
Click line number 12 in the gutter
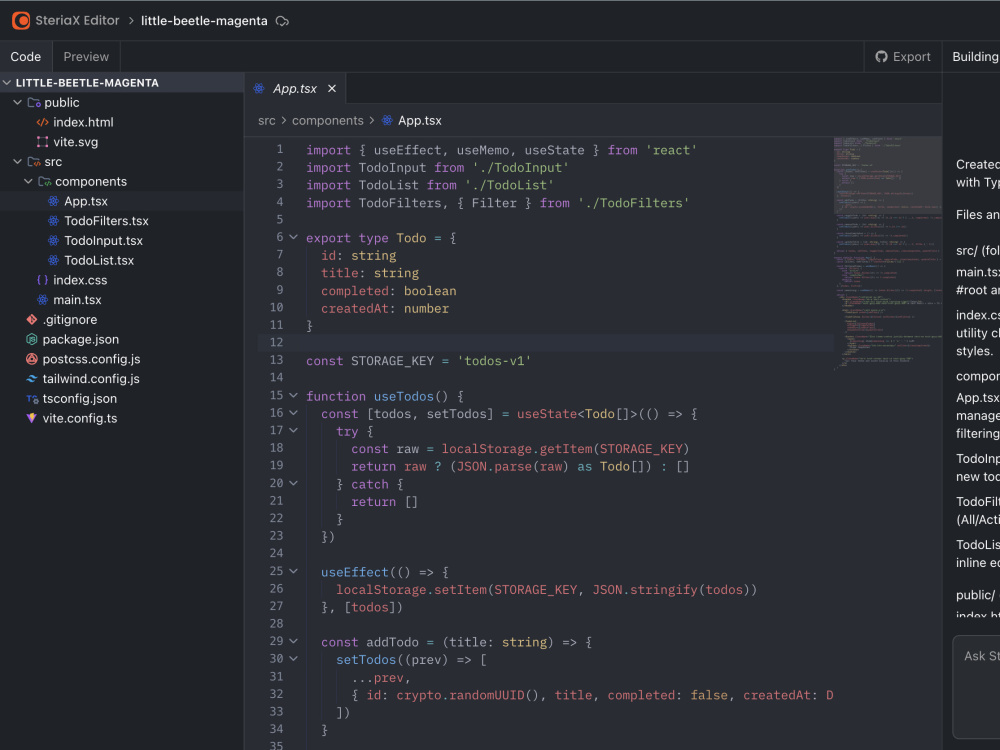(276, 342)
